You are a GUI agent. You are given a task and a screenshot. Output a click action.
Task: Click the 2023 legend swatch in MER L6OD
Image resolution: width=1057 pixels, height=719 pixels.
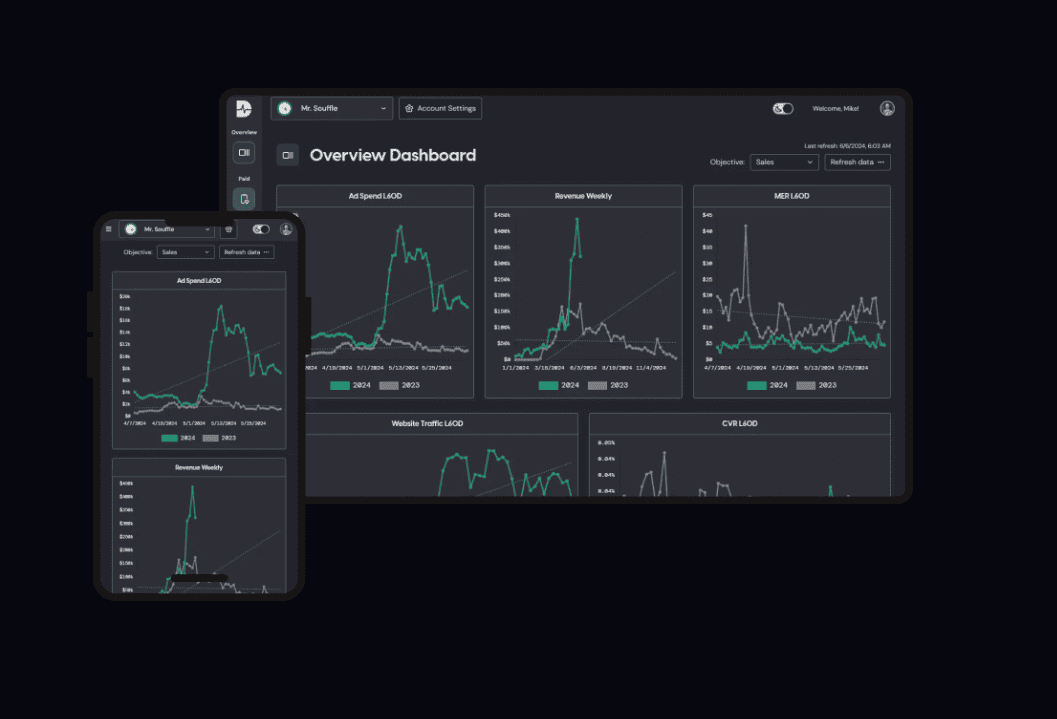pyautogui.click(x=806, y=385)
